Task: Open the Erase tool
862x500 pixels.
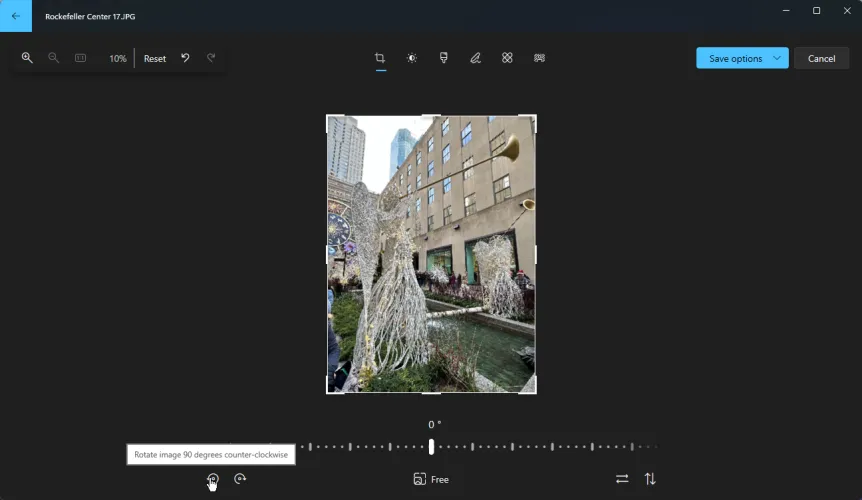Action: [507, 58]
